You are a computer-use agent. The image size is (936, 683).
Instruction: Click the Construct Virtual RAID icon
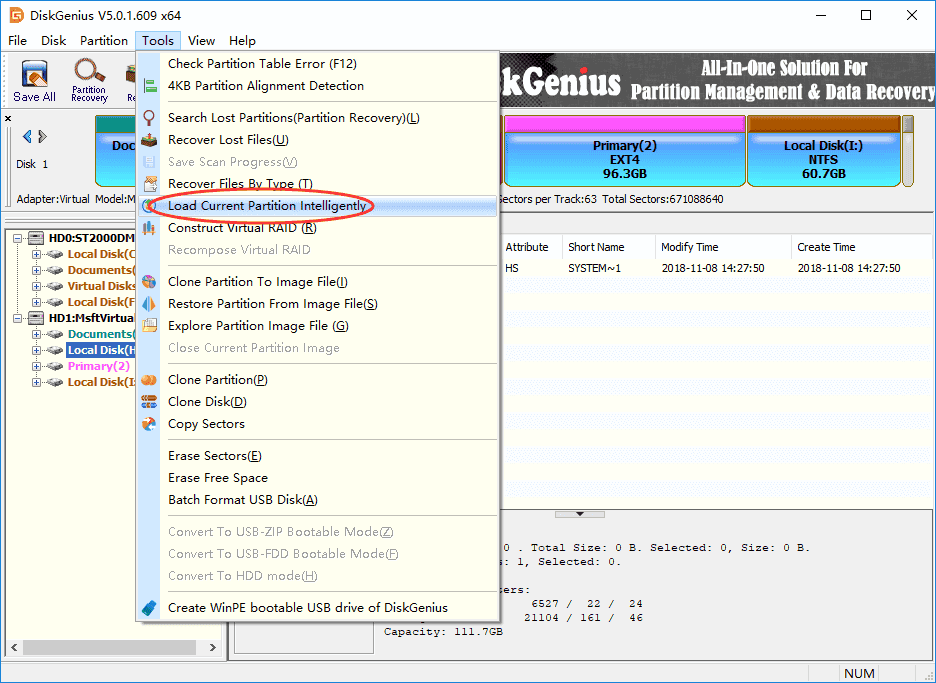click(149, 228)
